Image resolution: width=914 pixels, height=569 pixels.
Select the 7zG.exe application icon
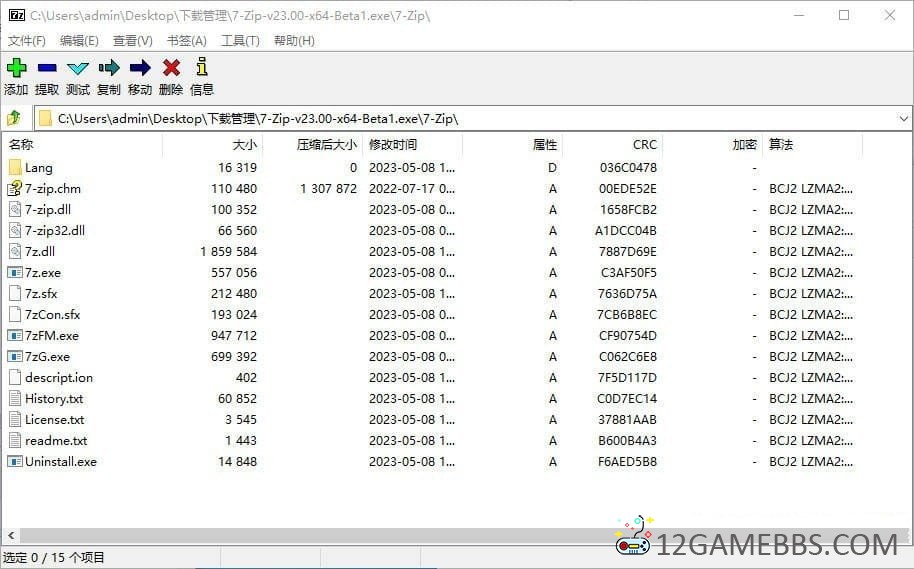15,356
